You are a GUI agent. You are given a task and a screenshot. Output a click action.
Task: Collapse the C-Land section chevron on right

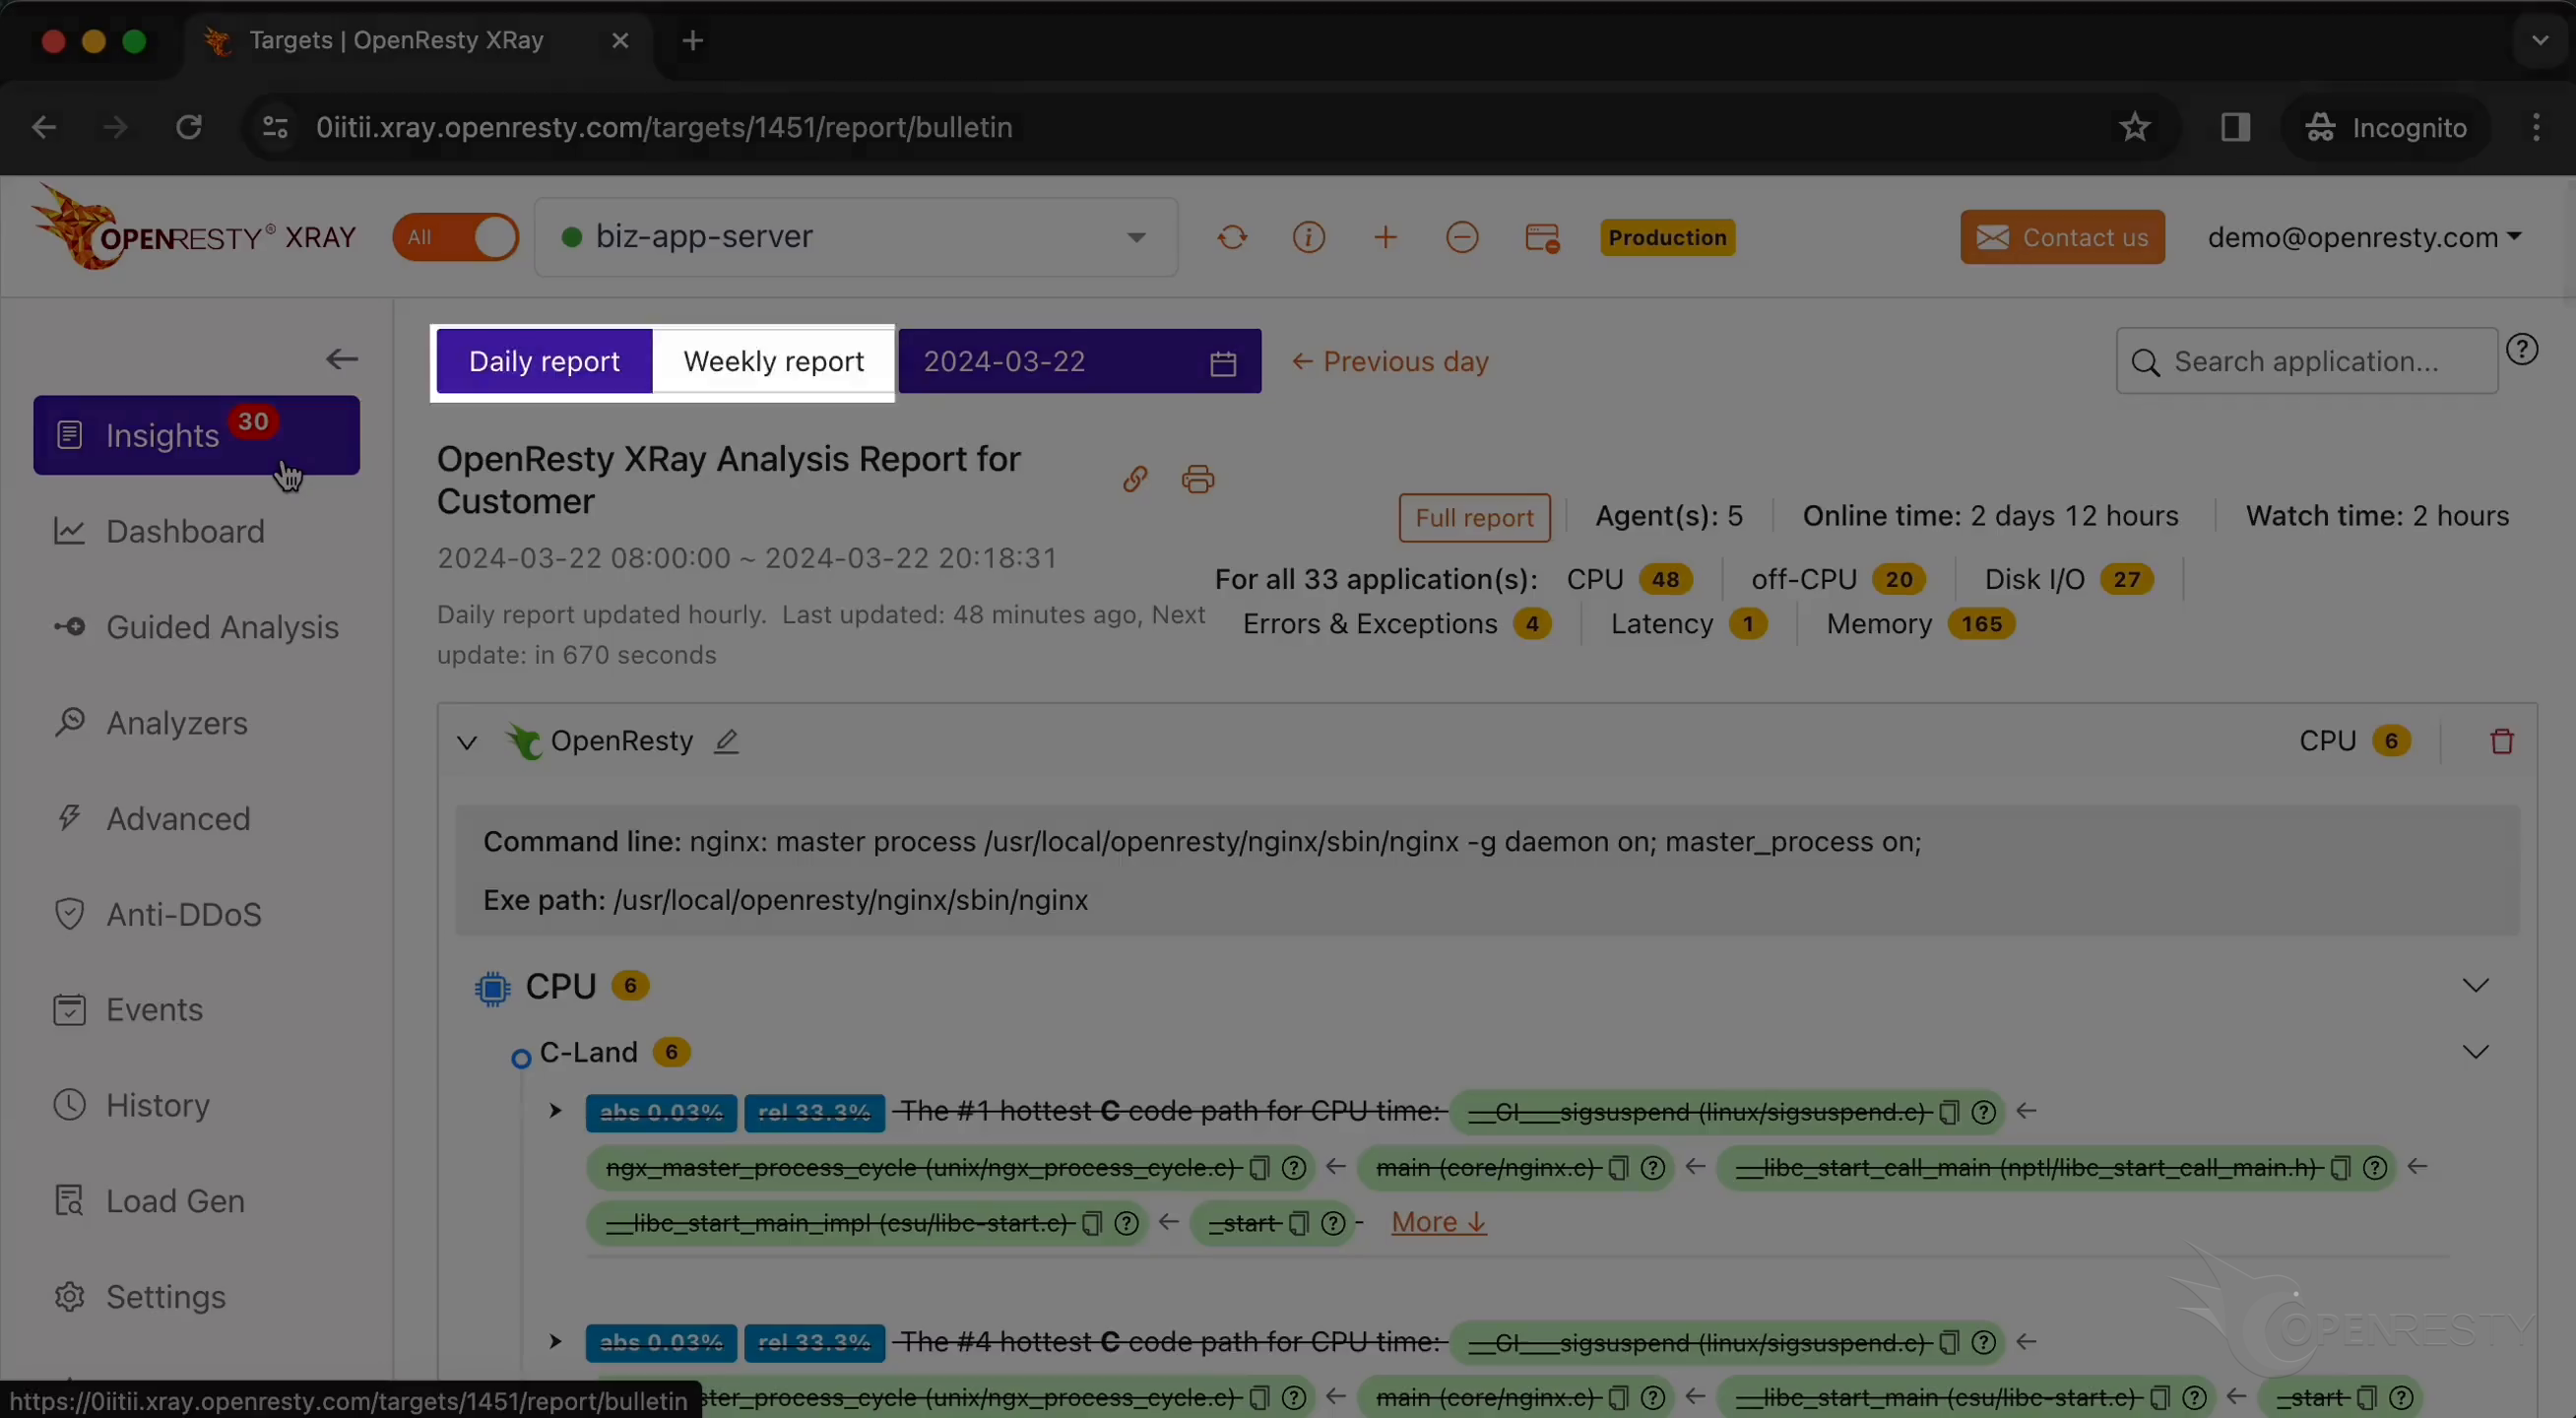2476,1052
